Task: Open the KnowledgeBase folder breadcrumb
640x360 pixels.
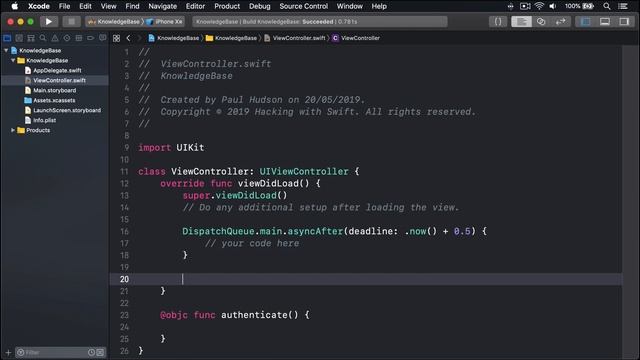Action: (231, 38)
